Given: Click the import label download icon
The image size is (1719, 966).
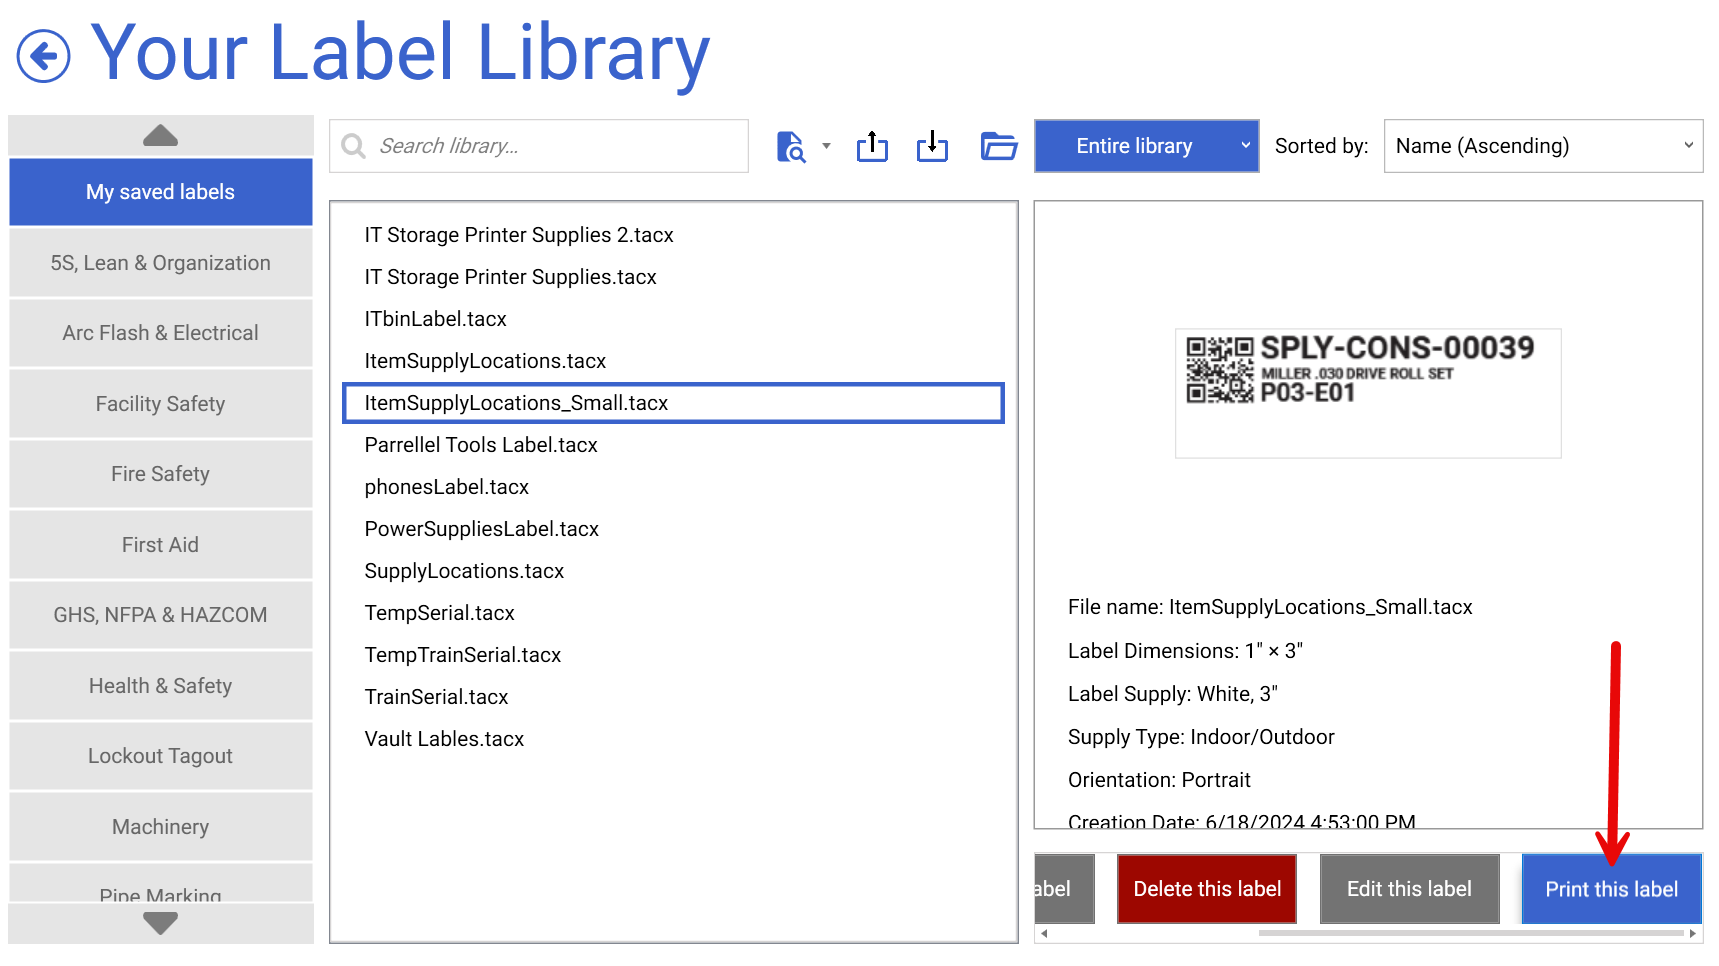Looking at the screenshot, I should coord(932,146).
